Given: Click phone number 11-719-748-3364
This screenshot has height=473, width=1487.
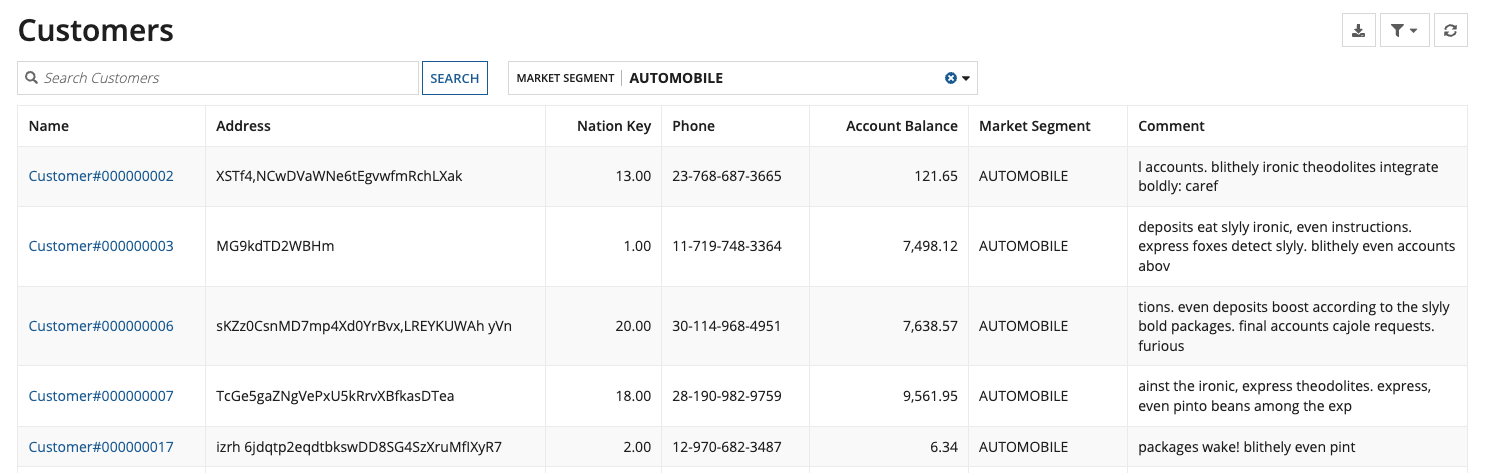Looking at the screenshot, I should click(x=727, y=246).
